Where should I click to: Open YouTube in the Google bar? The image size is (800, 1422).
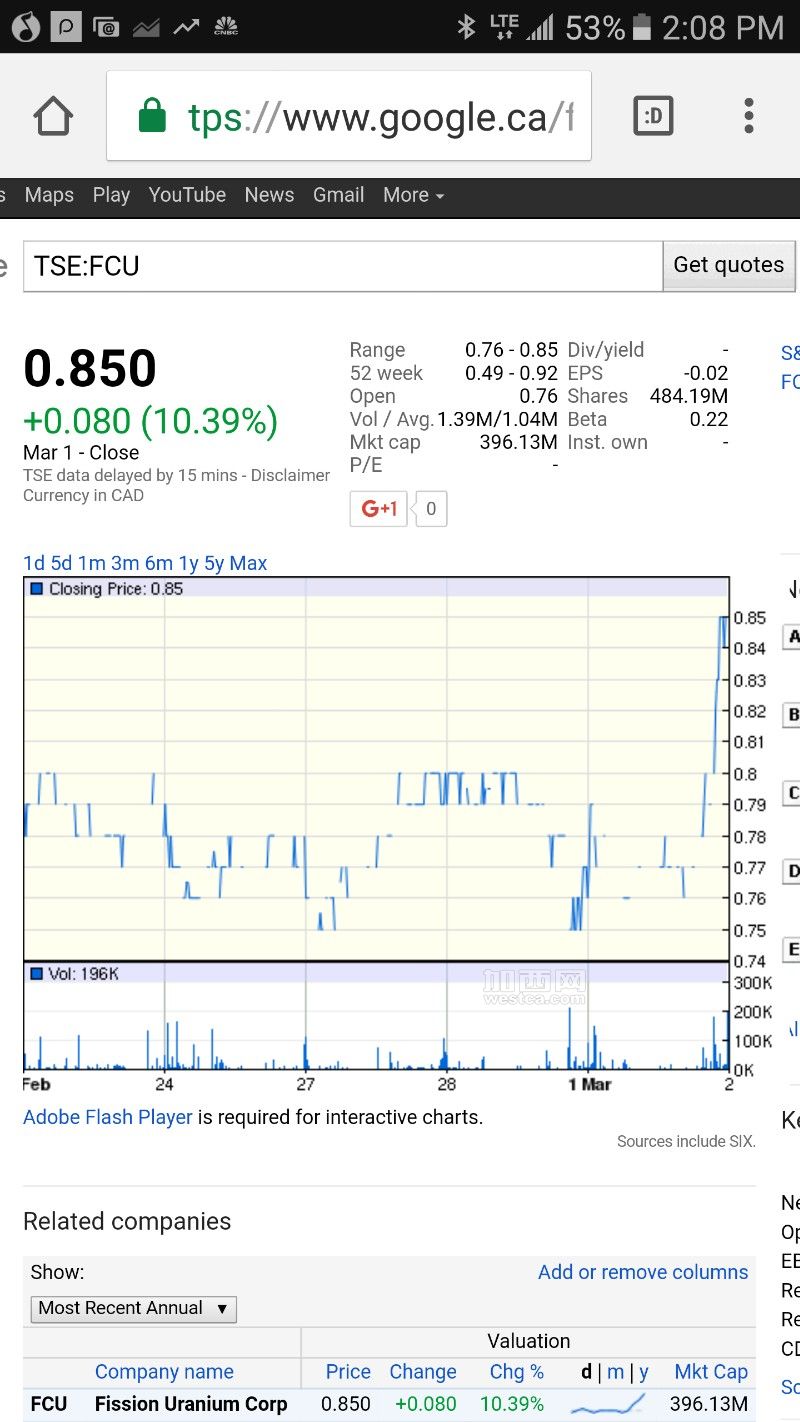point(187,195)
